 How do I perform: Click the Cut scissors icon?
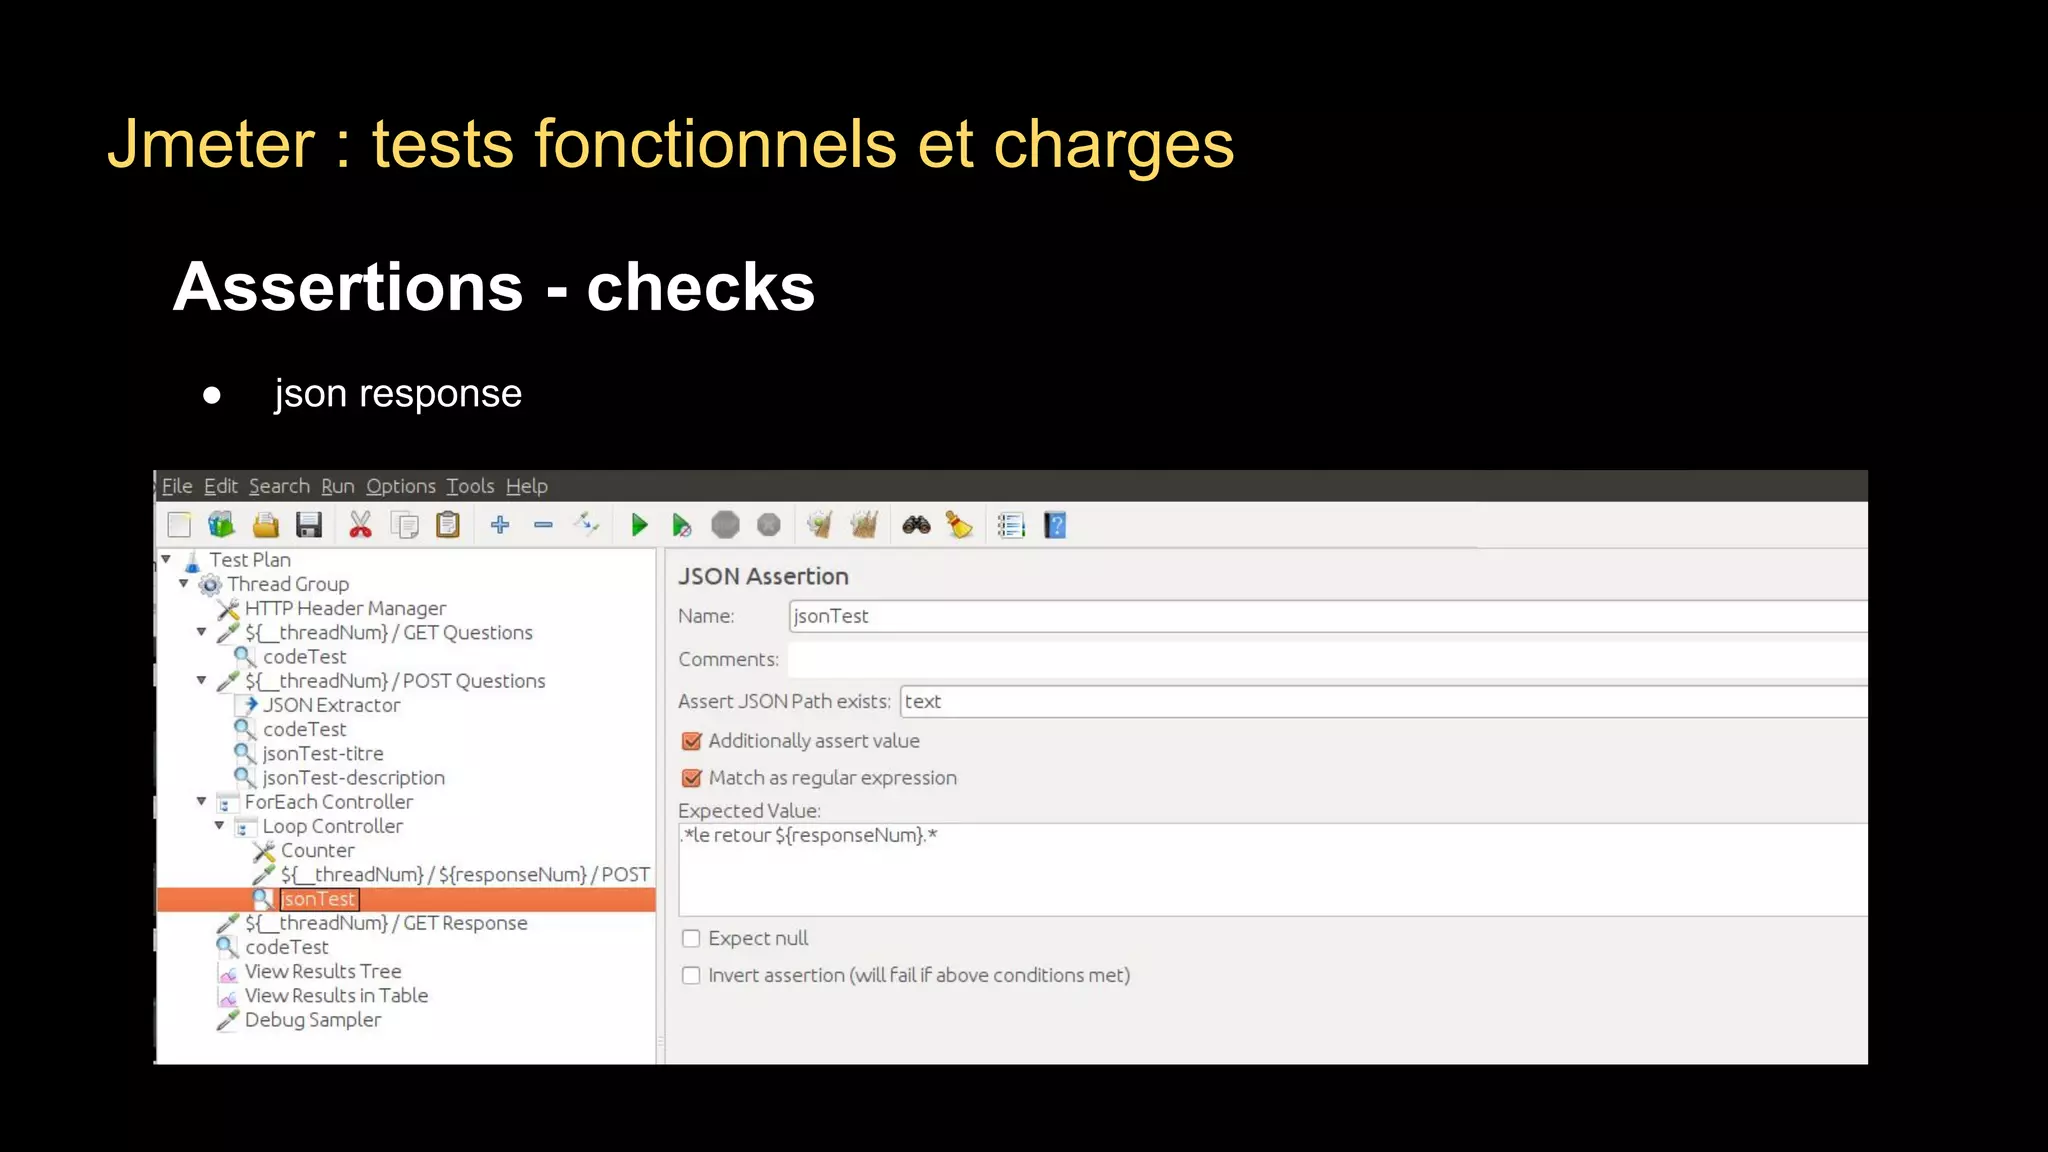pos(360,525)
